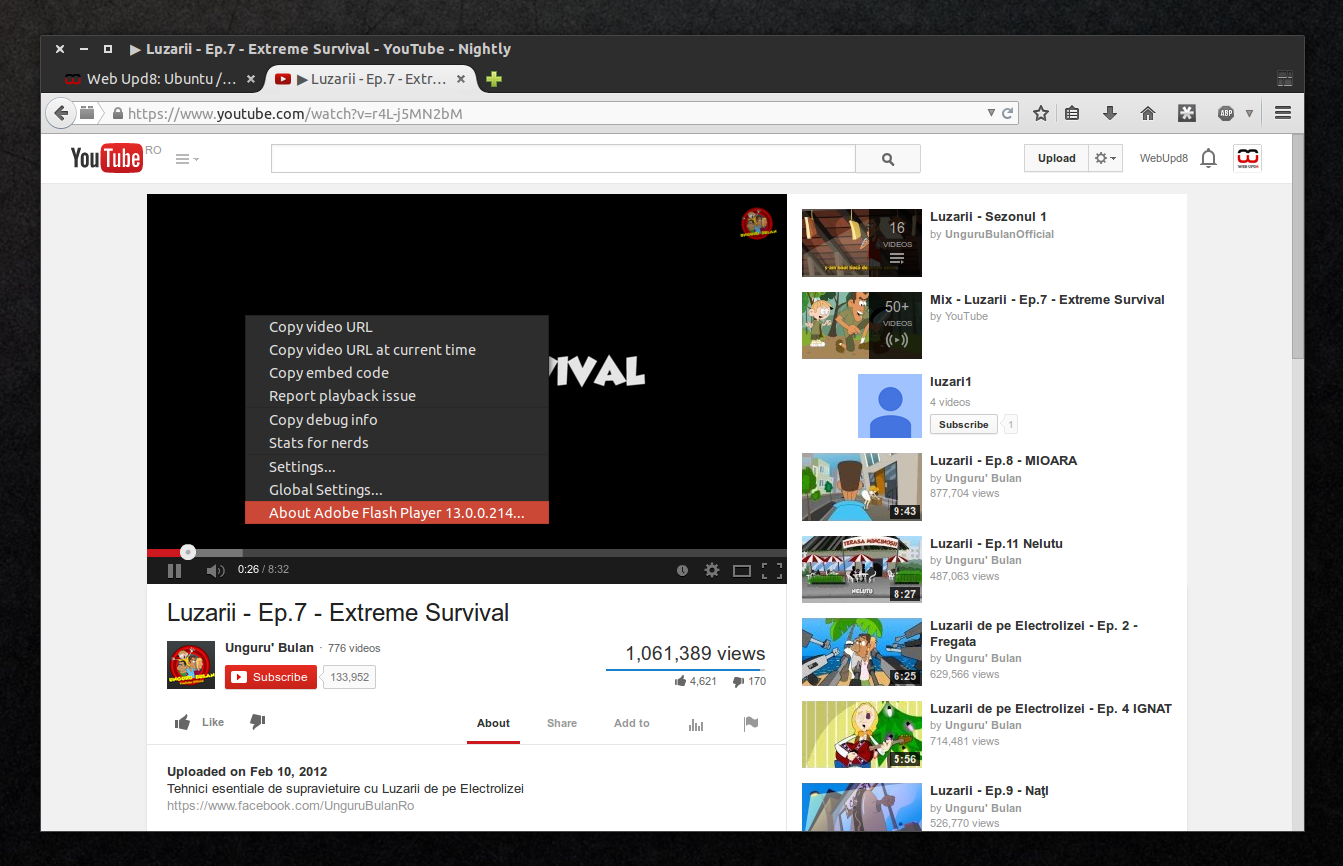Open the WebUpd8 account avatar

click(1248, 158)
